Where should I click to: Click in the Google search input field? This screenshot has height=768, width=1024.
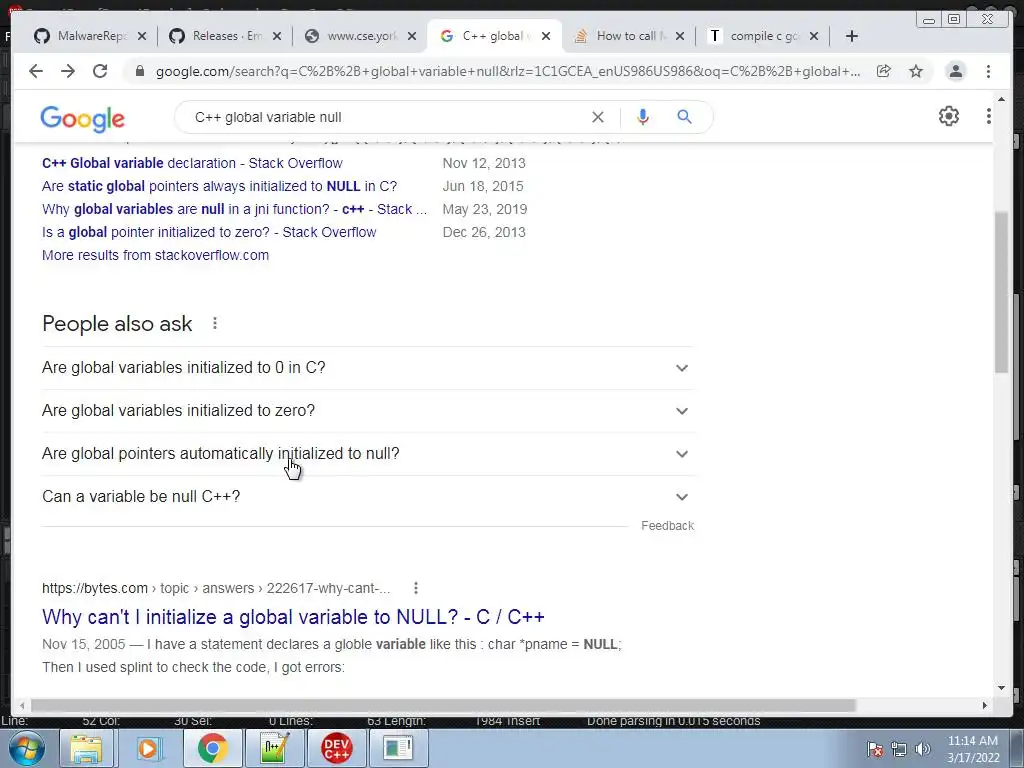click(385, 117)
